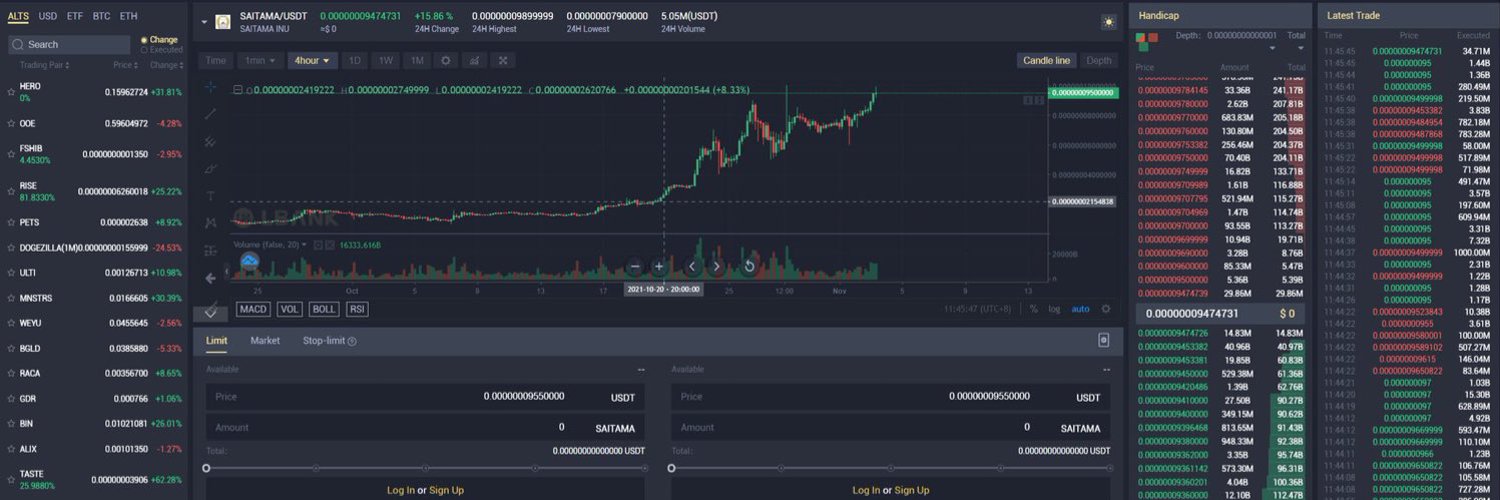Viewport: 1500px width, 500px height.
Task: Switch to USD market tab
Action: click(48, 16)
